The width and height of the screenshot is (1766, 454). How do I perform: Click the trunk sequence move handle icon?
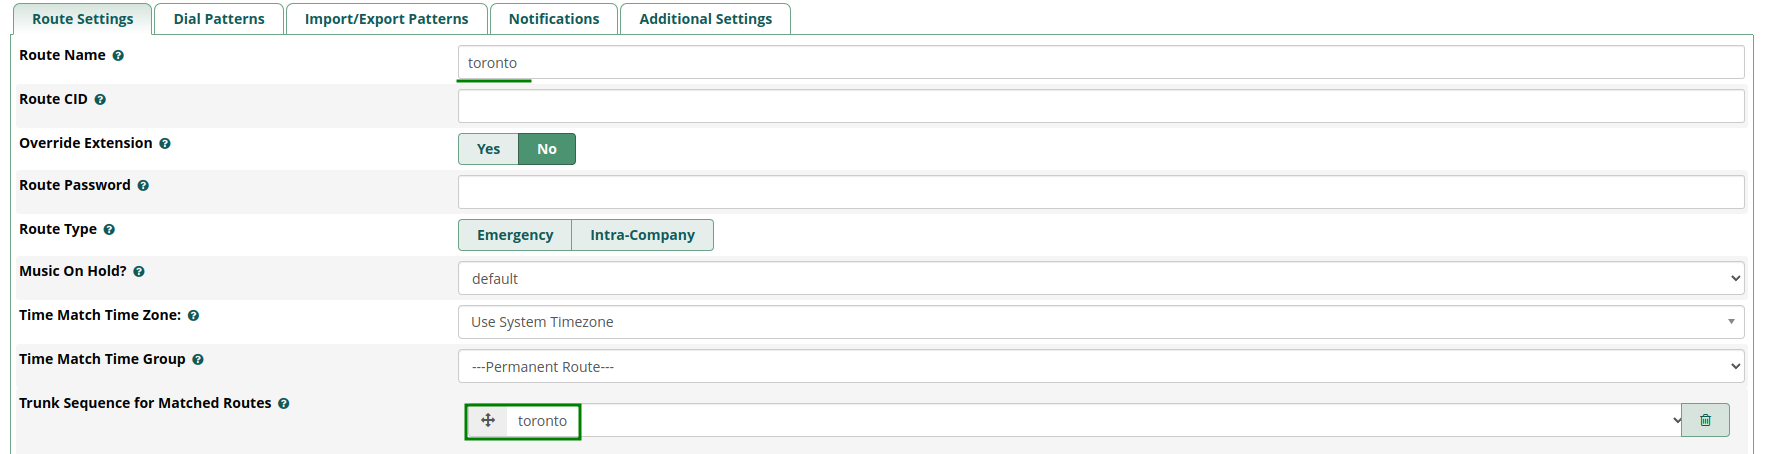488,420
